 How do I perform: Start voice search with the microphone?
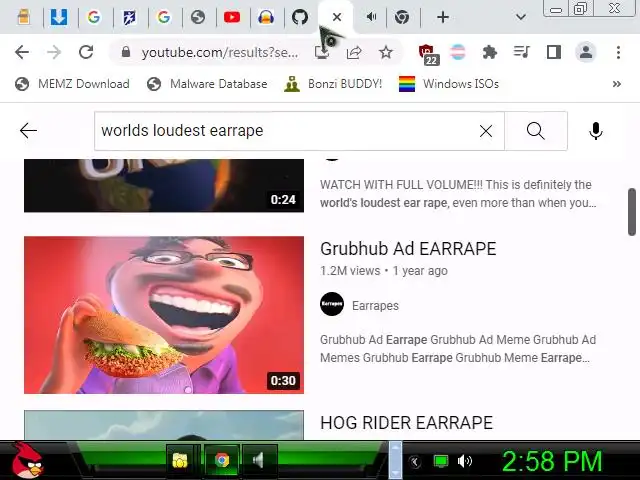(596, 131)
